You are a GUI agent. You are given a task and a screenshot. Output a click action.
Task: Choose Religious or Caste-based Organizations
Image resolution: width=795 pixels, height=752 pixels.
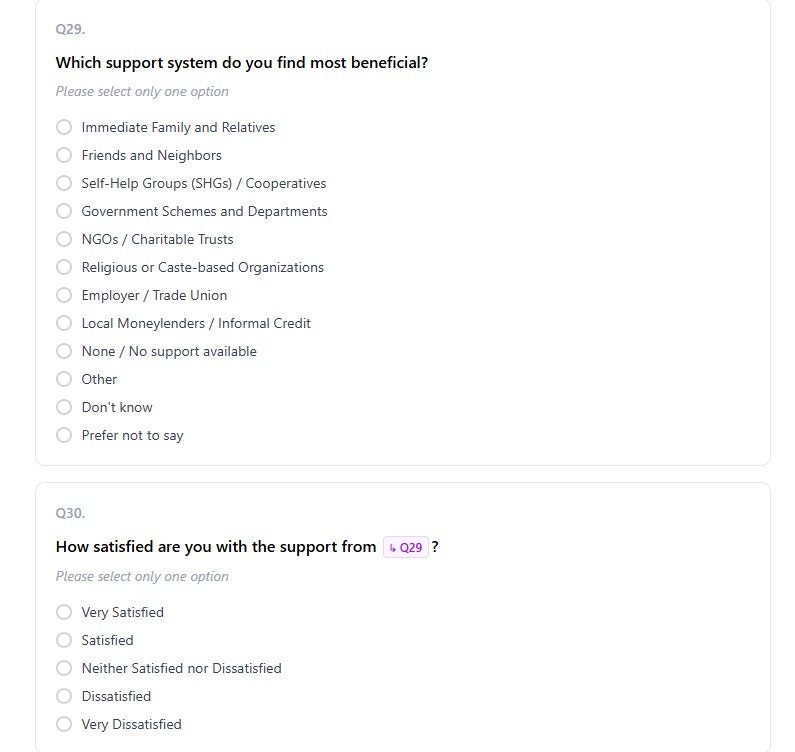point(64,267)
